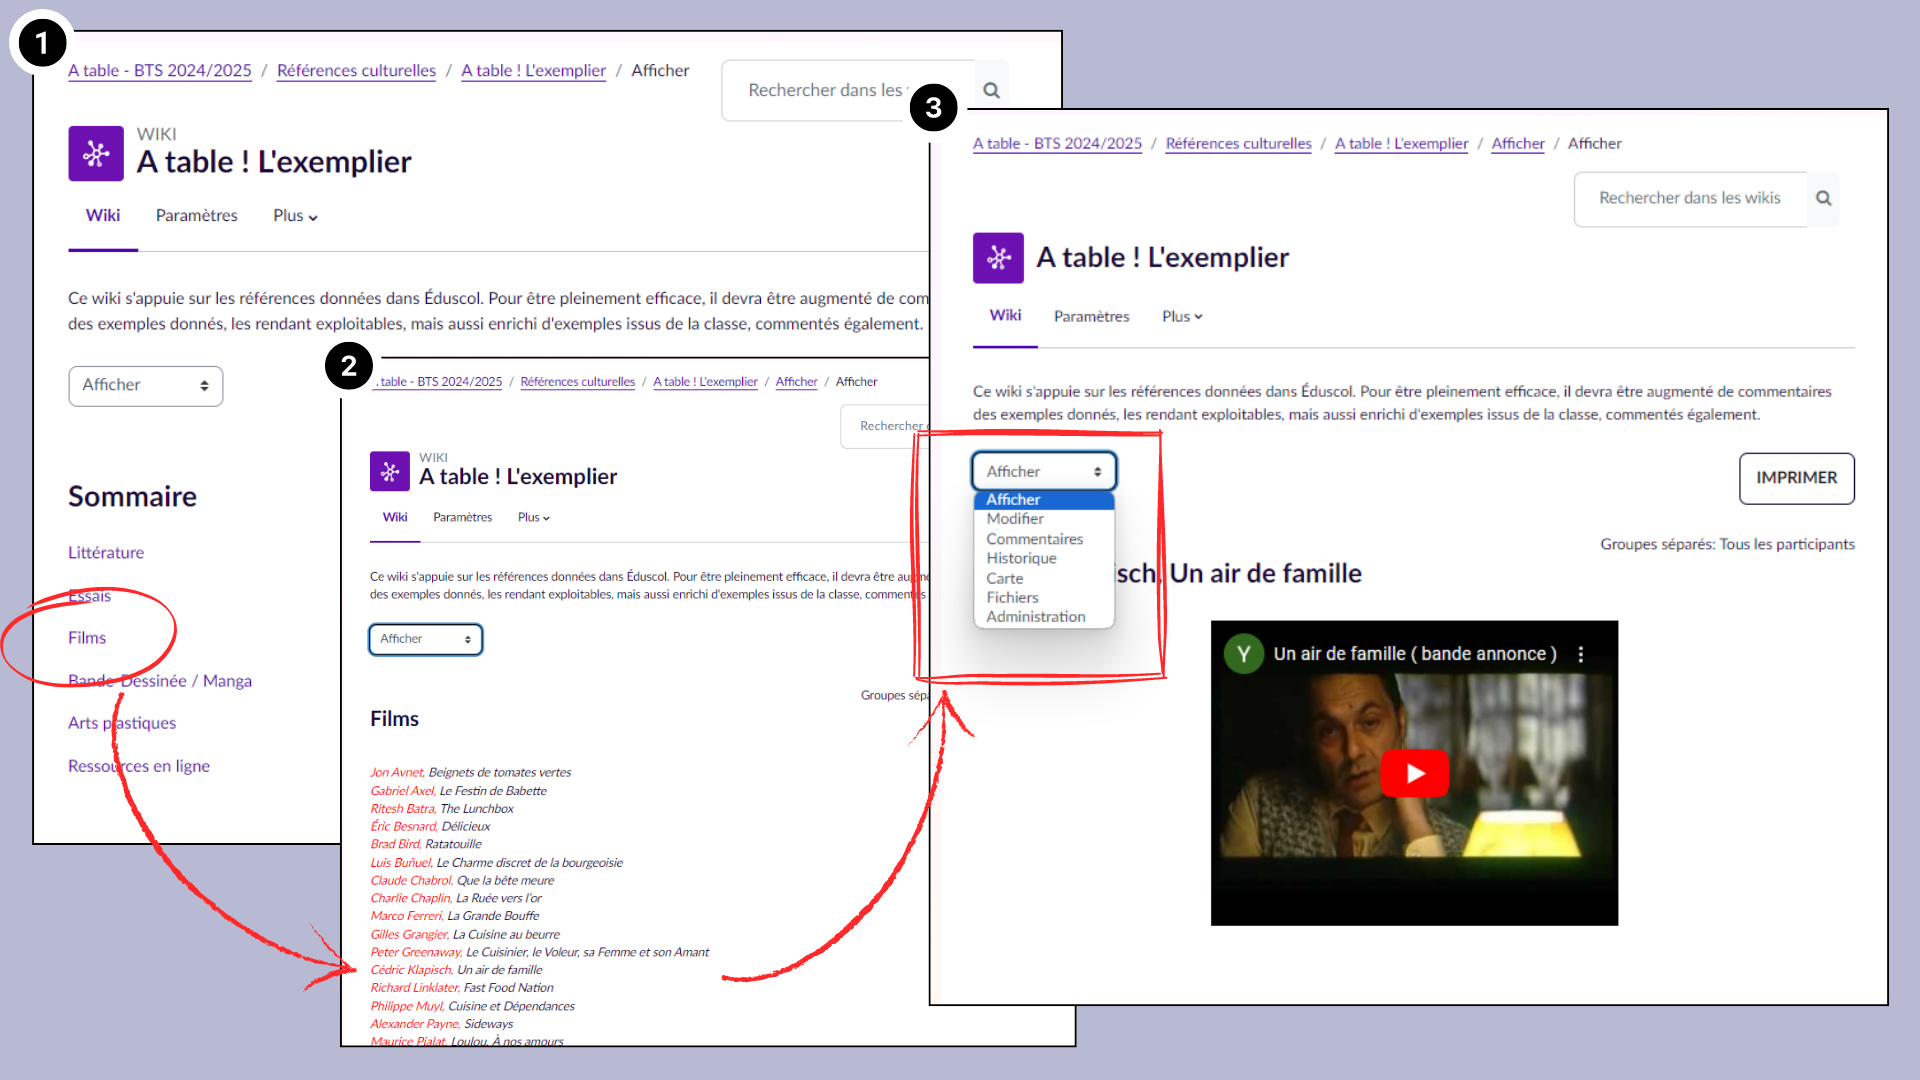
Task: Open the Afficher dropdown in panel 1
Action: (146, 385)
